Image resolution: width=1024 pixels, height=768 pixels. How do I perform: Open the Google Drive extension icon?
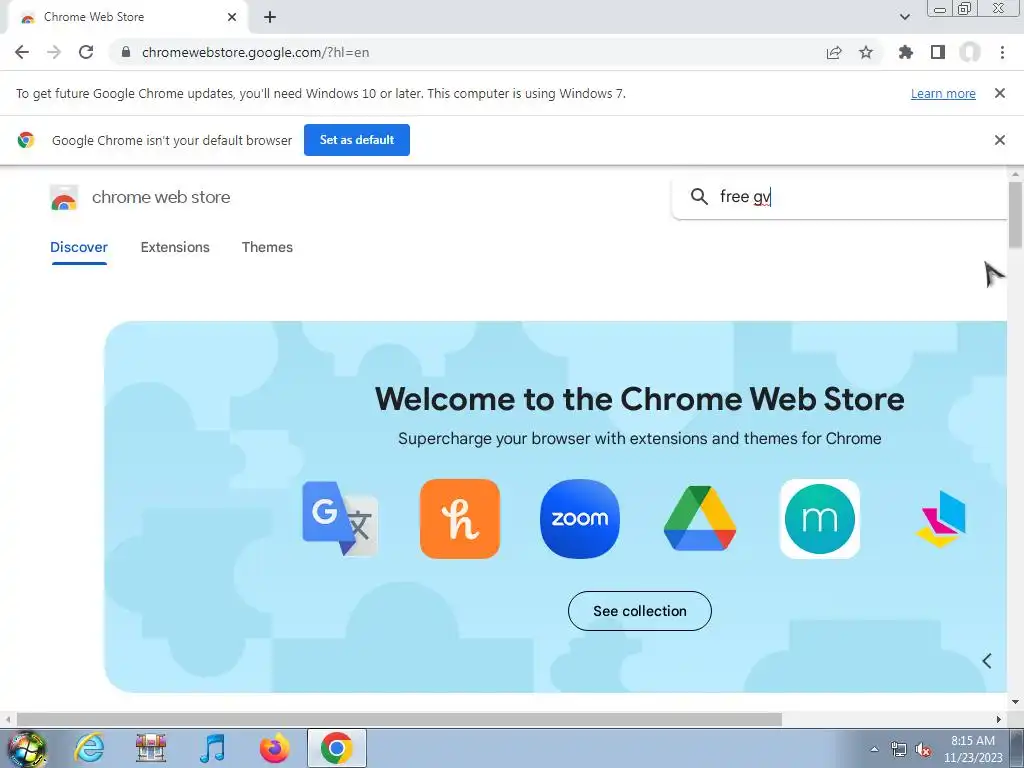click(x=699, y=519)
